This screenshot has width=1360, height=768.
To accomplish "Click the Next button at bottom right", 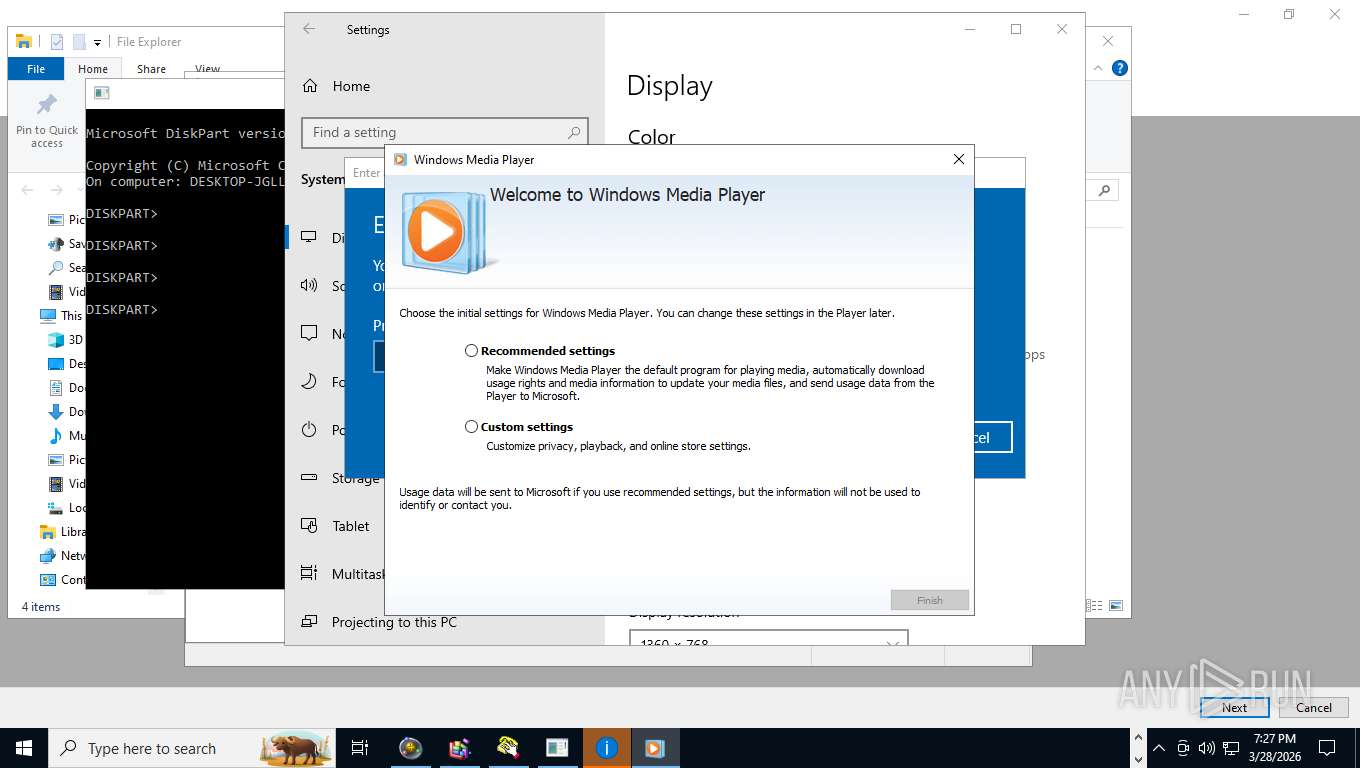I will pos(1234,707).
